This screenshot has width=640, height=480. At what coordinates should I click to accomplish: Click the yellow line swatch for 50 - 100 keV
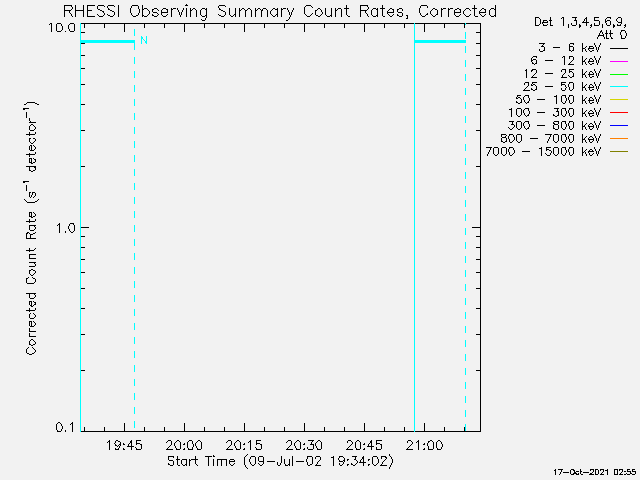click(x=619, y=100)
